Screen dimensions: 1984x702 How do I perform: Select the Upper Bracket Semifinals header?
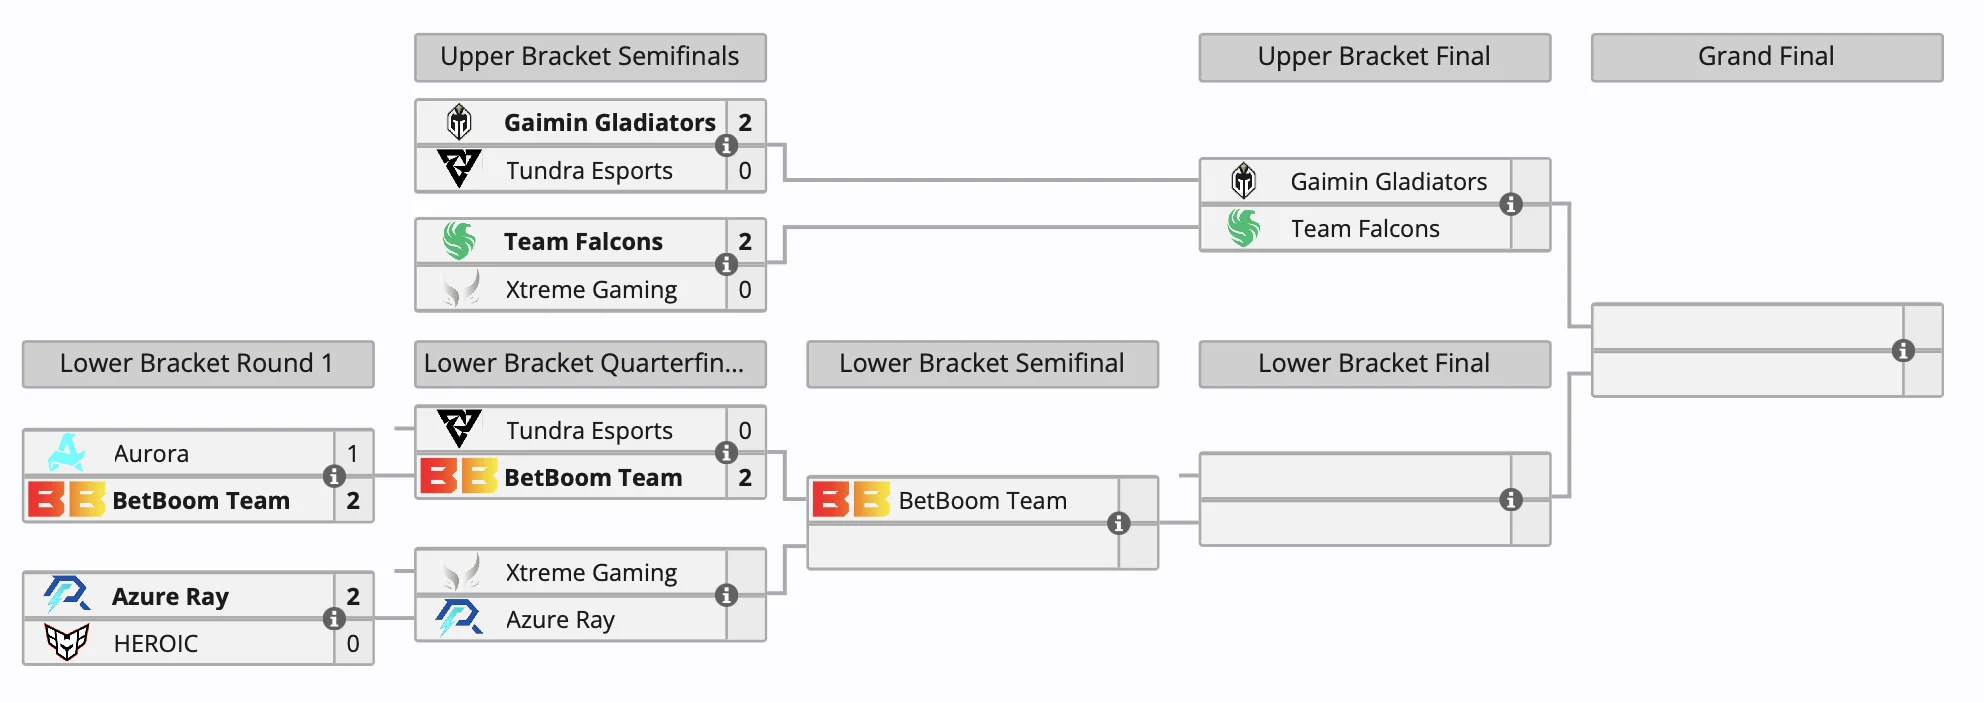pos(590,57)
